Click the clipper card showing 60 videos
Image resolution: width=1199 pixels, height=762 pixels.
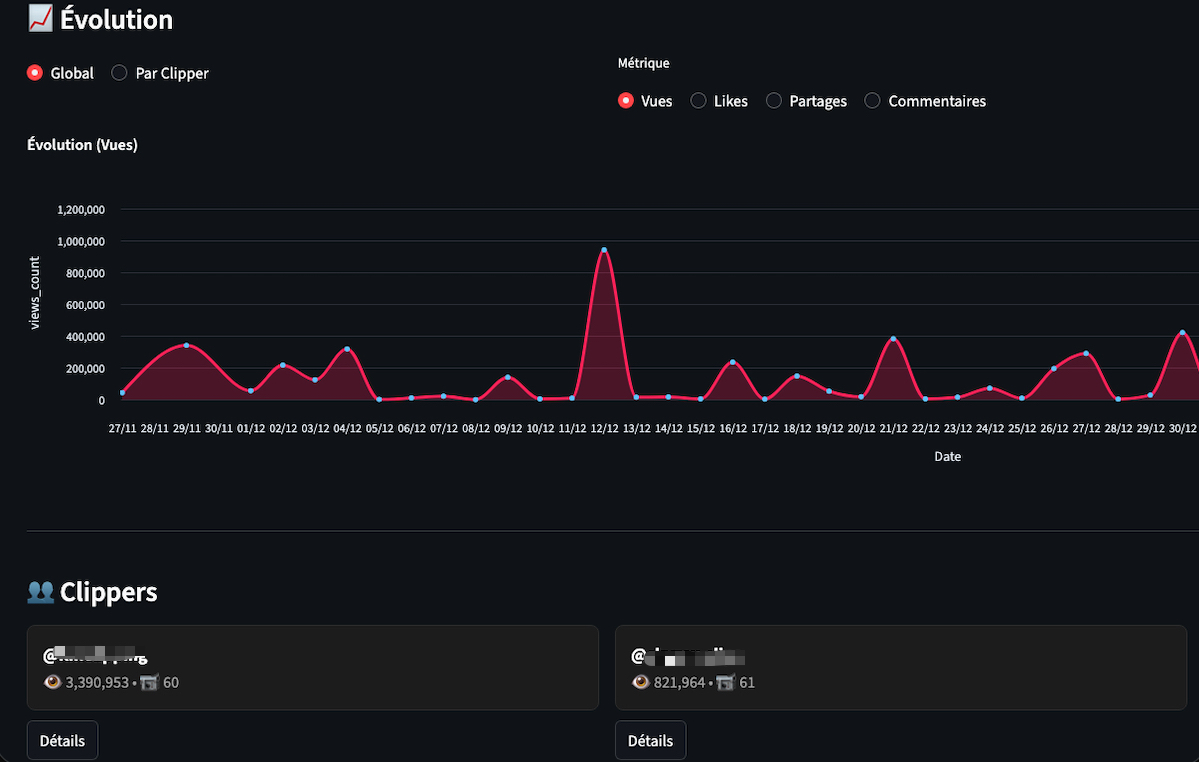[x=312, y=667]
